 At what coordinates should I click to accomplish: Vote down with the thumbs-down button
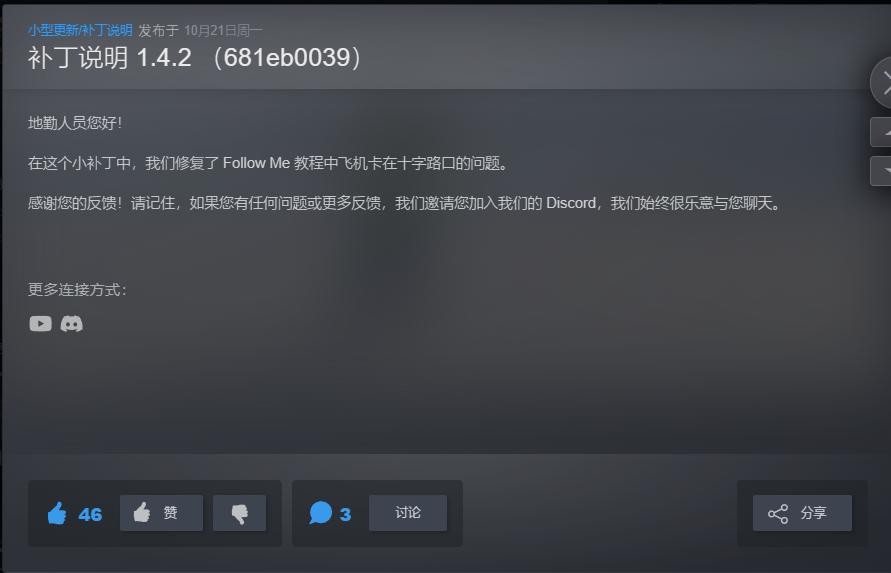(239, 513)
